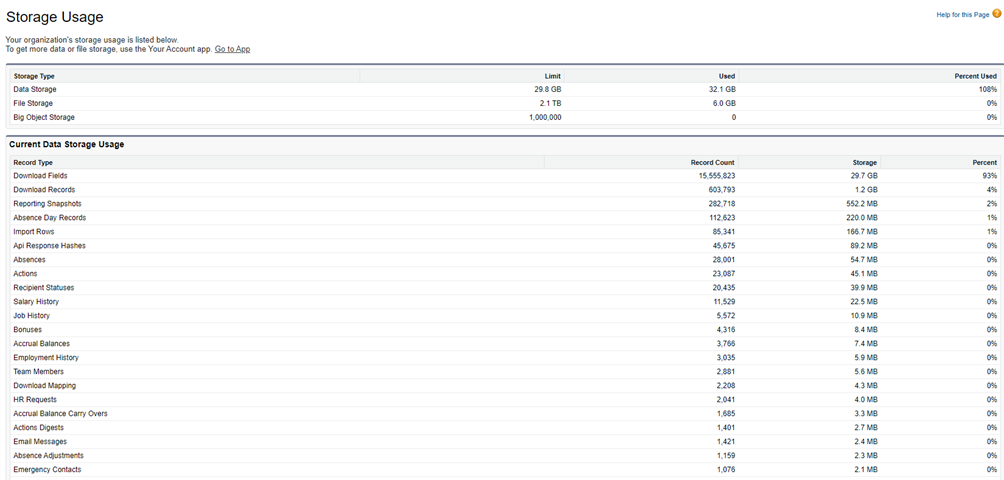Click the Limit column header
Screen dimensions: 1004x480
tap(552, 76)
